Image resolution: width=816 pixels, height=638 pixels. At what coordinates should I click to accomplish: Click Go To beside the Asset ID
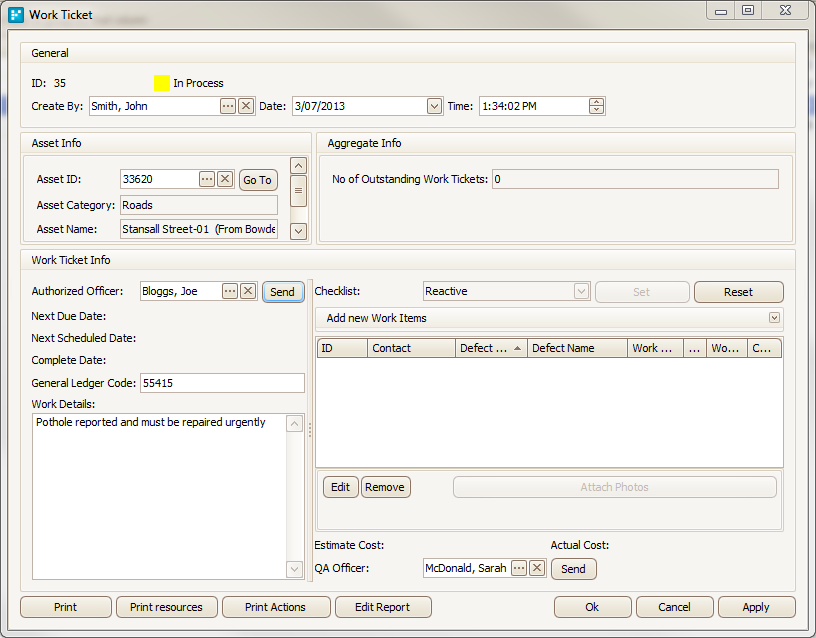click(x=257, y=180)
